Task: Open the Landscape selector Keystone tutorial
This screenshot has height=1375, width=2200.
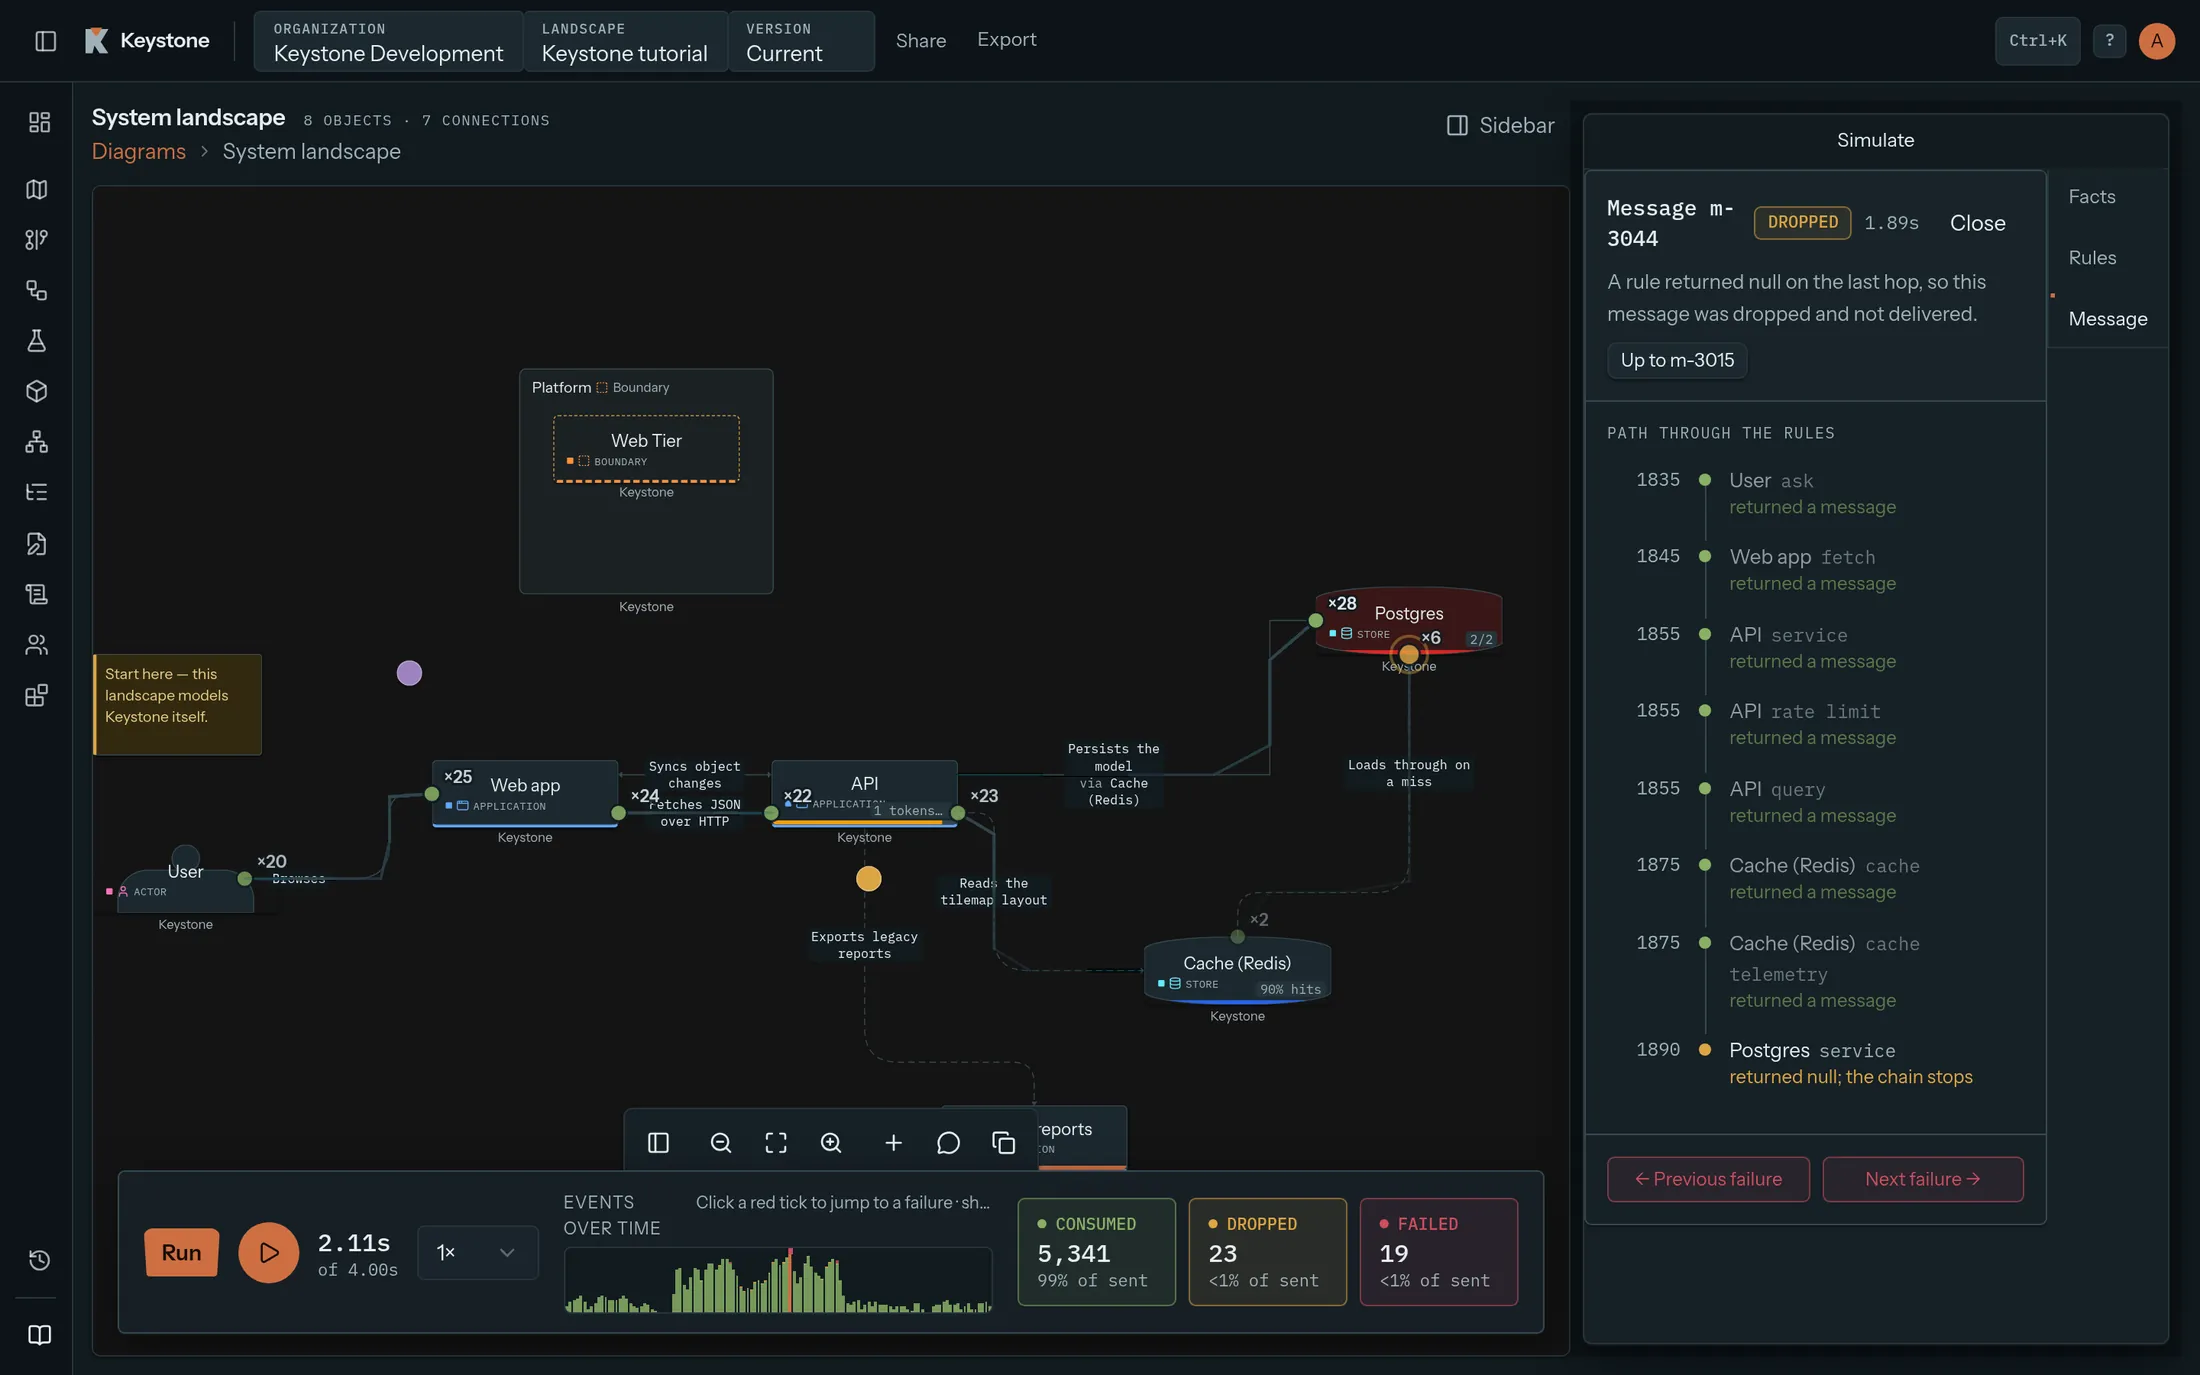Action: click(x=625, y=42)
